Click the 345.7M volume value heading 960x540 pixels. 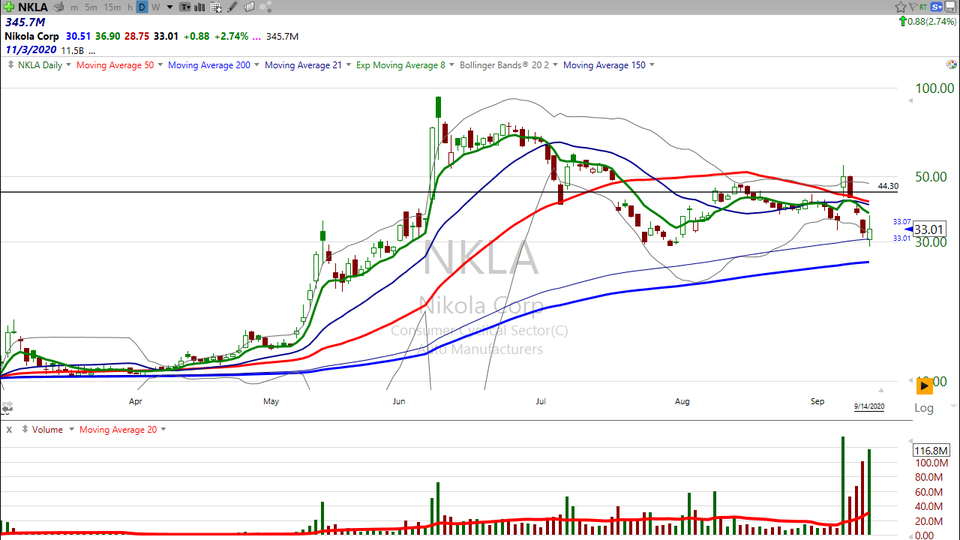(x=25, y=22)
